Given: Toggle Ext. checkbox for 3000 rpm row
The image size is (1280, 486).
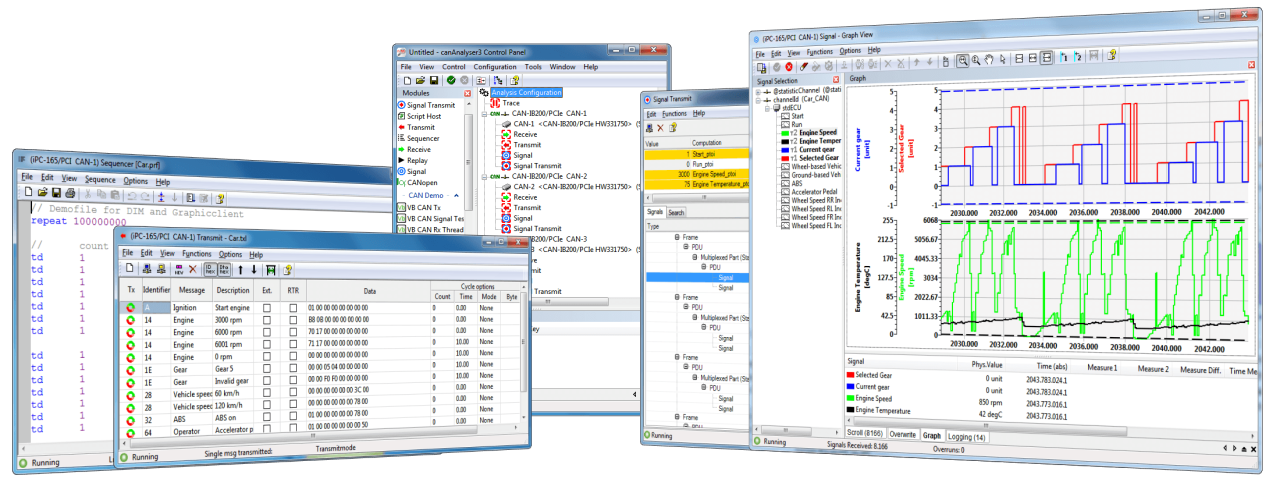Looking at the screenshot, I should click(267, 320).
